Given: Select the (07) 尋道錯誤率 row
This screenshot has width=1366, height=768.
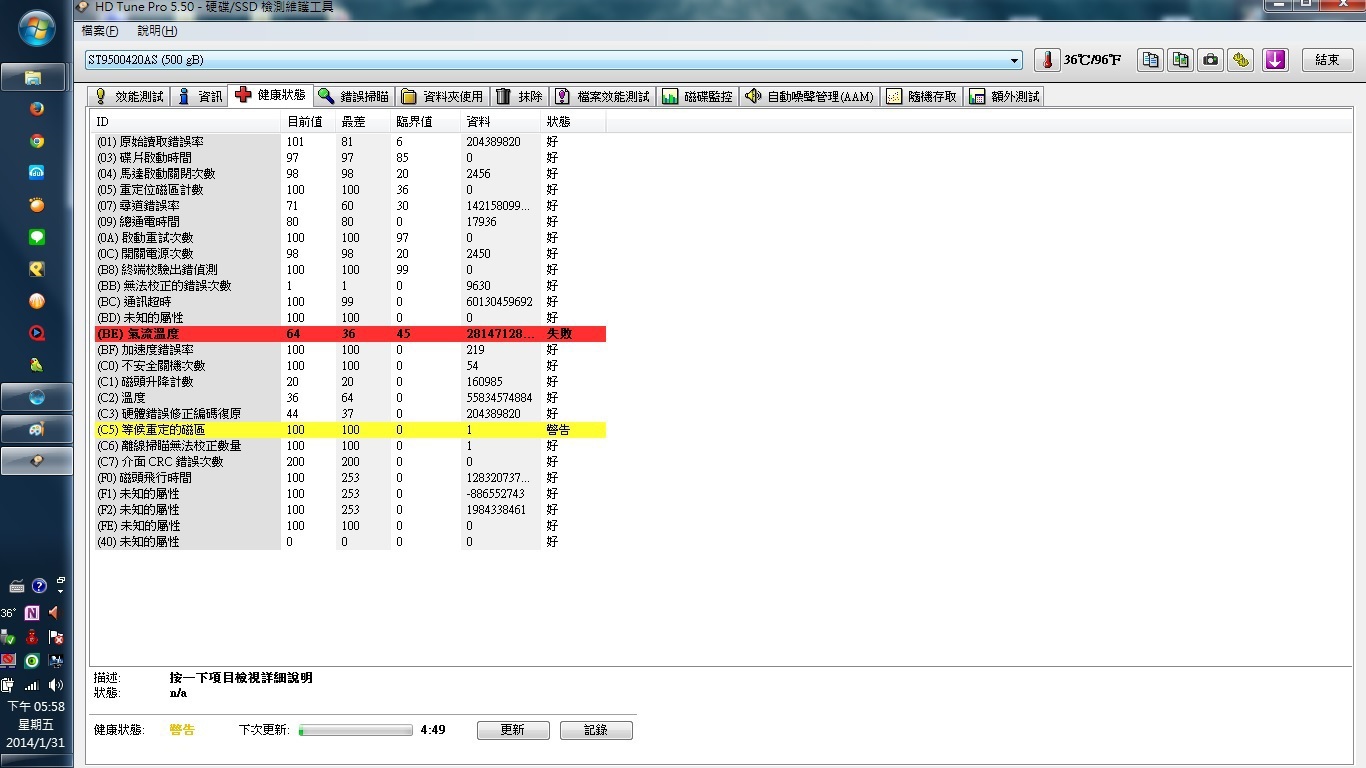Looking at the screenshot, I should [350, 205].
